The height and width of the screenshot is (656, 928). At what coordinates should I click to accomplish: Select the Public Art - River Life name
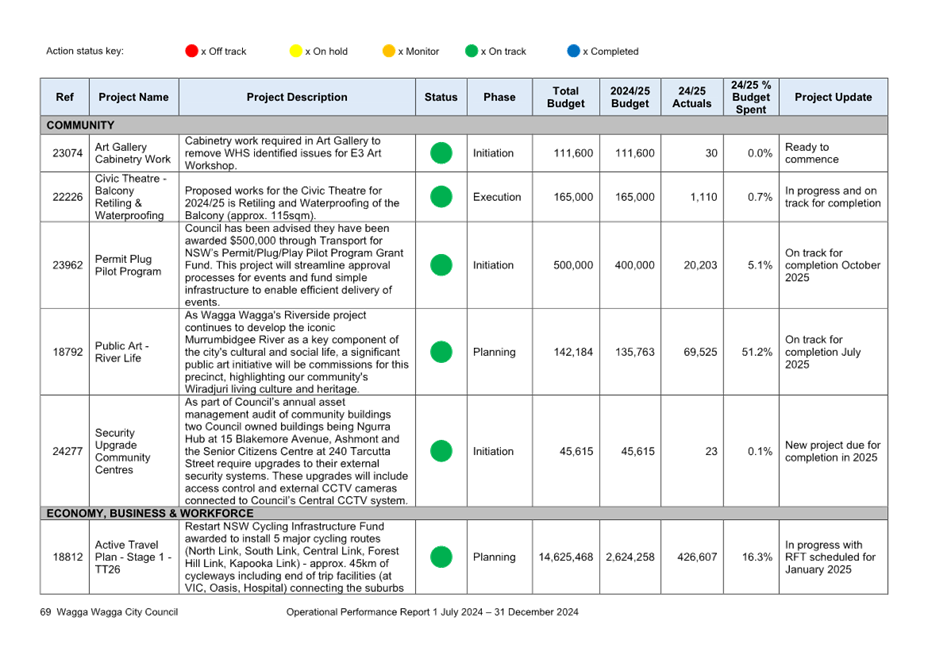coord(122,352)
